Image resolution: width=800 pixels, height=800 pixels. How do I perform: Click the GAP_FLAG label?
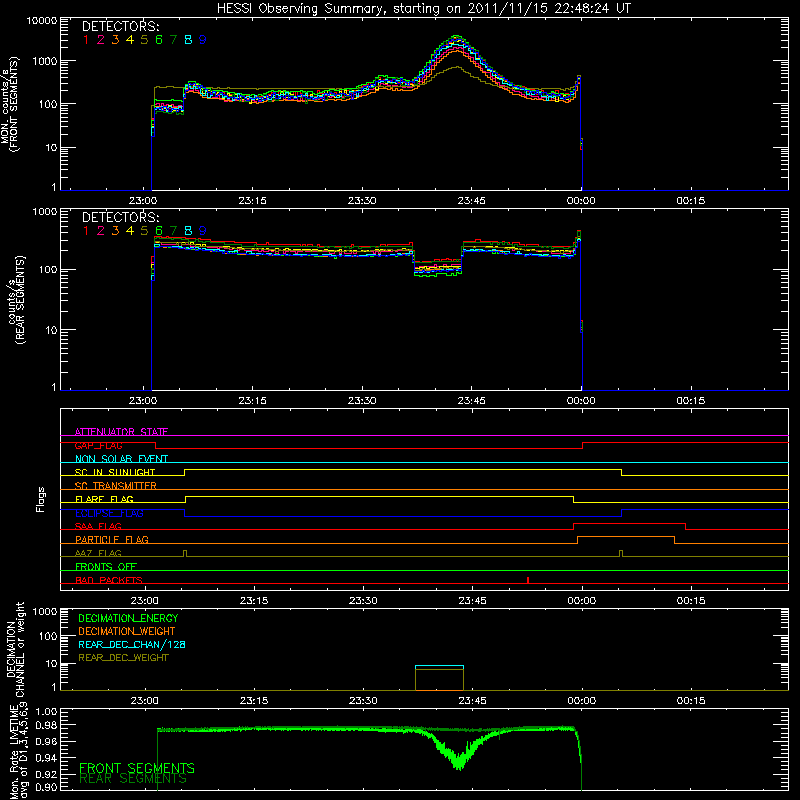[x=98, y=445]
